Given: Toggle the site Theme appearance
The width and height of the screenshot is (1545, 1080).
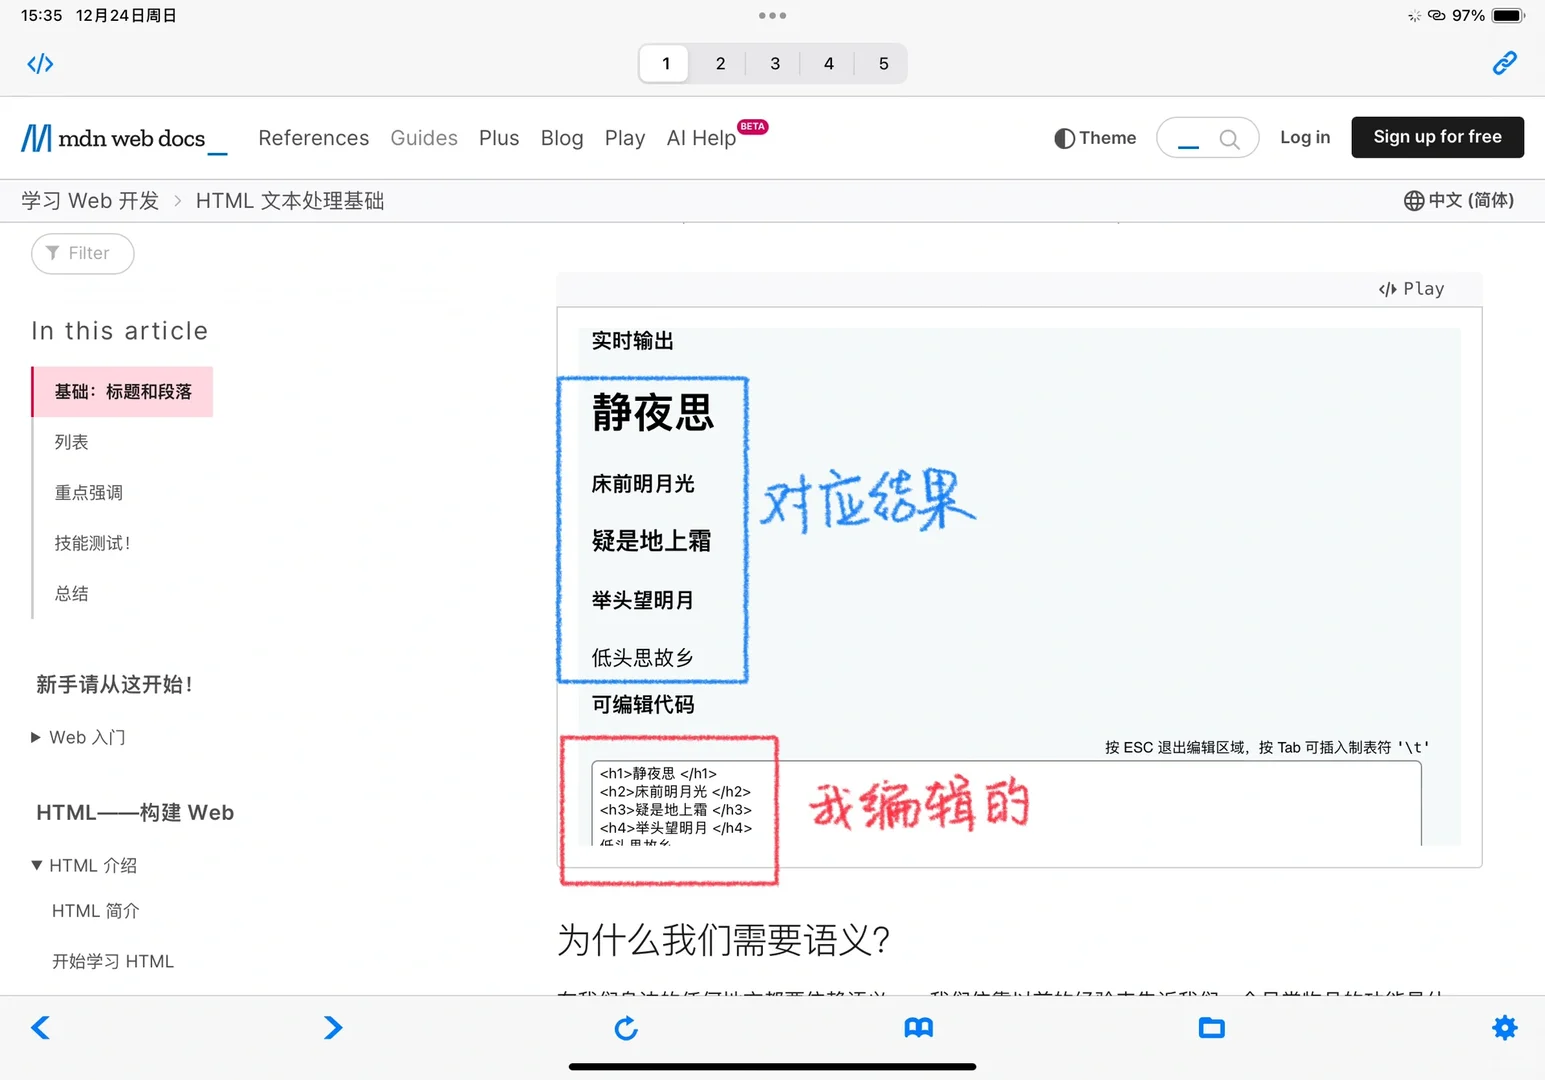Looking at the screenshot, I should tap(1095, 137).
